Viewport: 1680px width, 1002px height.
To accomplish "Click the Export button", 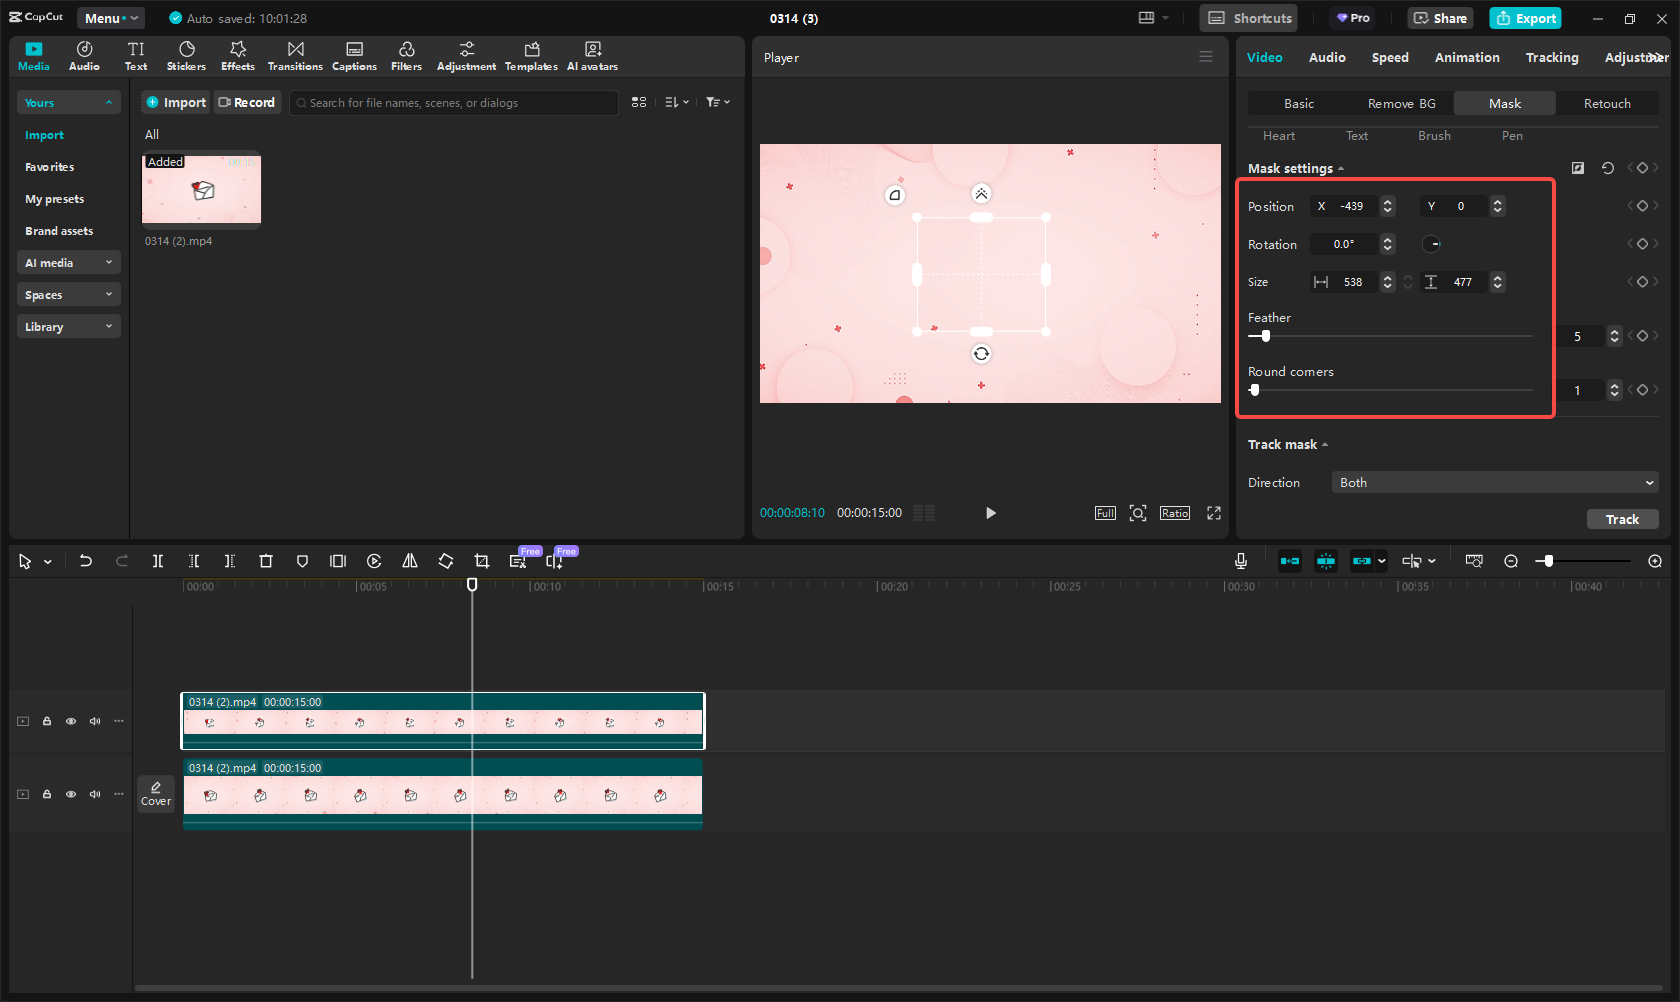I will [1525, 18].
